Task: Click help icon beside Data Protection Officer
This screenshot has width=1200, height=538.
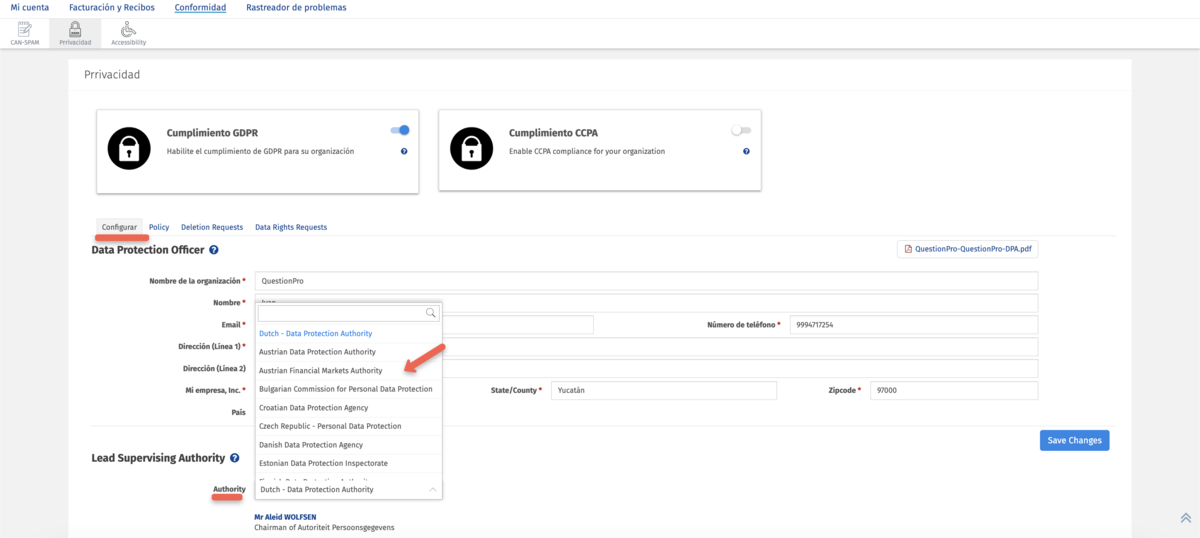Action: [x=214, y=250]
